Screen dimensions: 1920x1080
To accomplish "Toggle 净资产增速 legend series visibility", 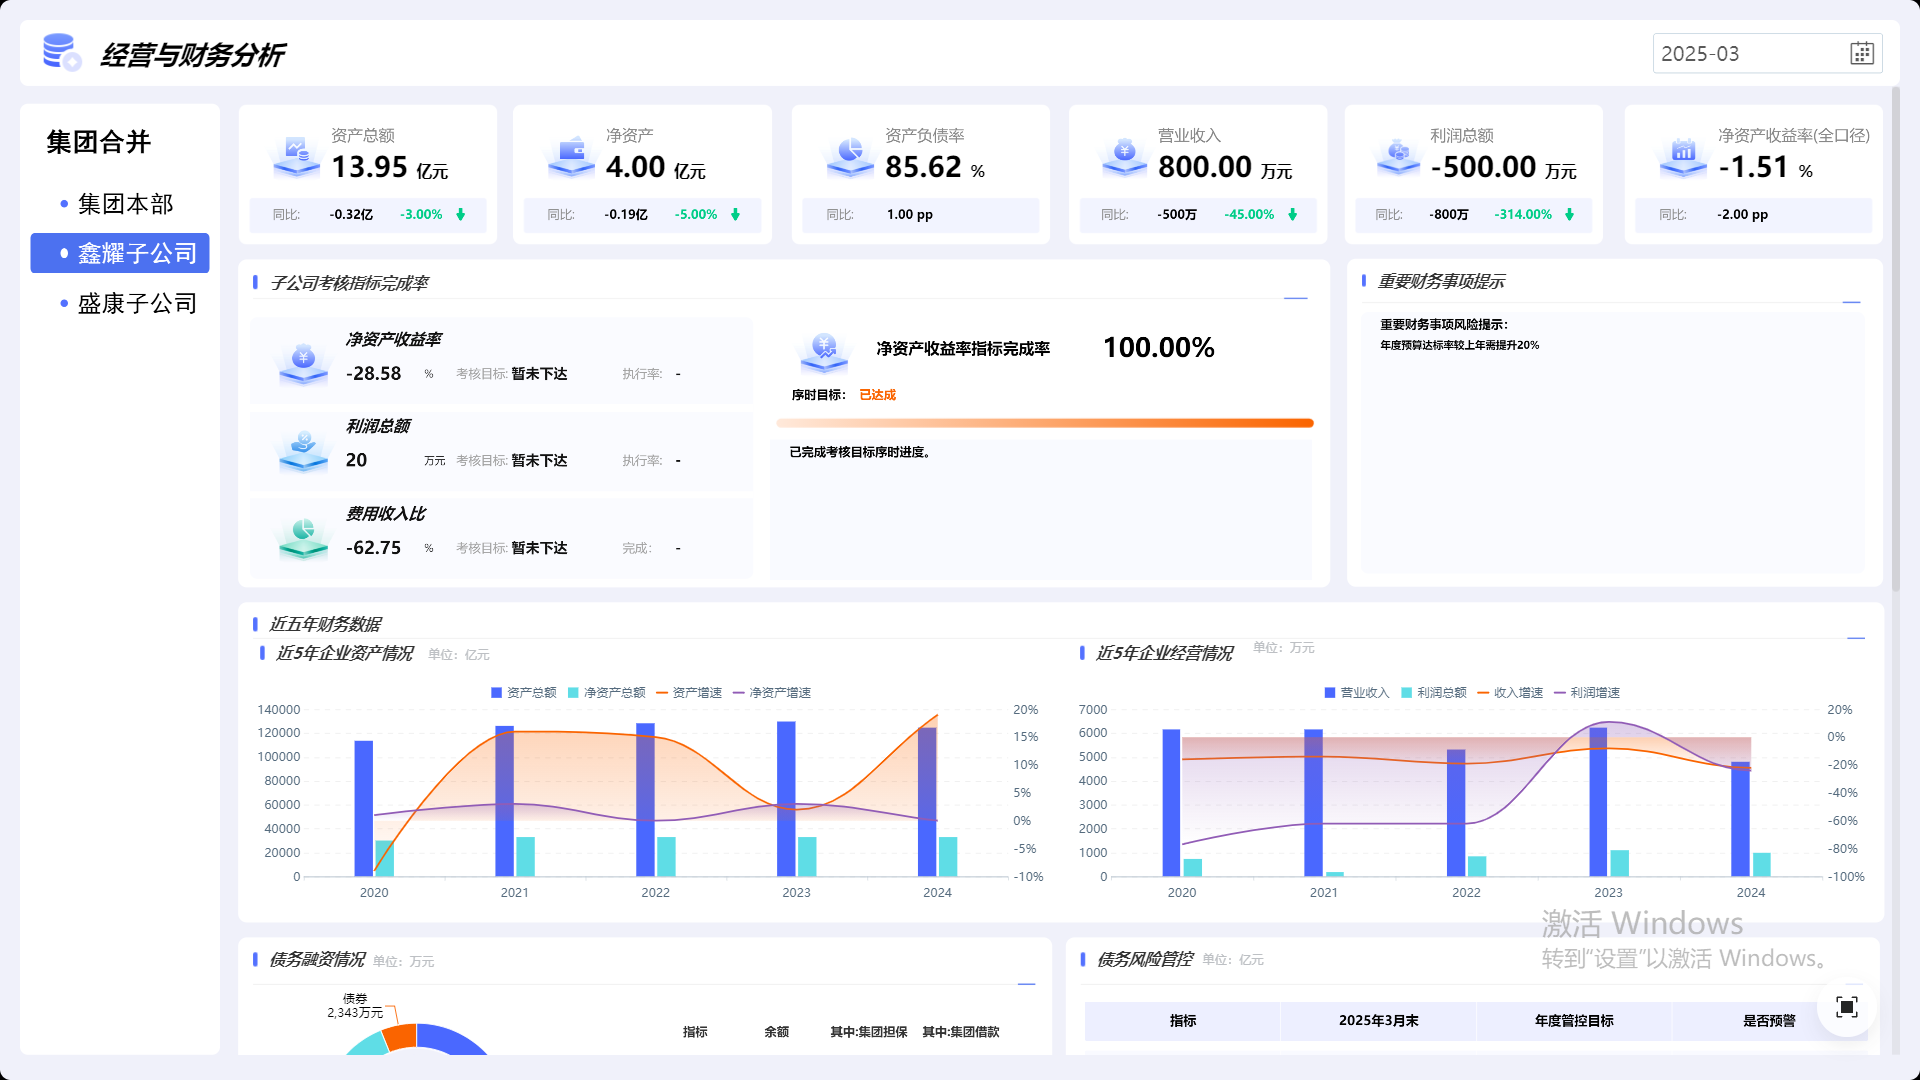I will pyautogui.click(x=771, y=693).
